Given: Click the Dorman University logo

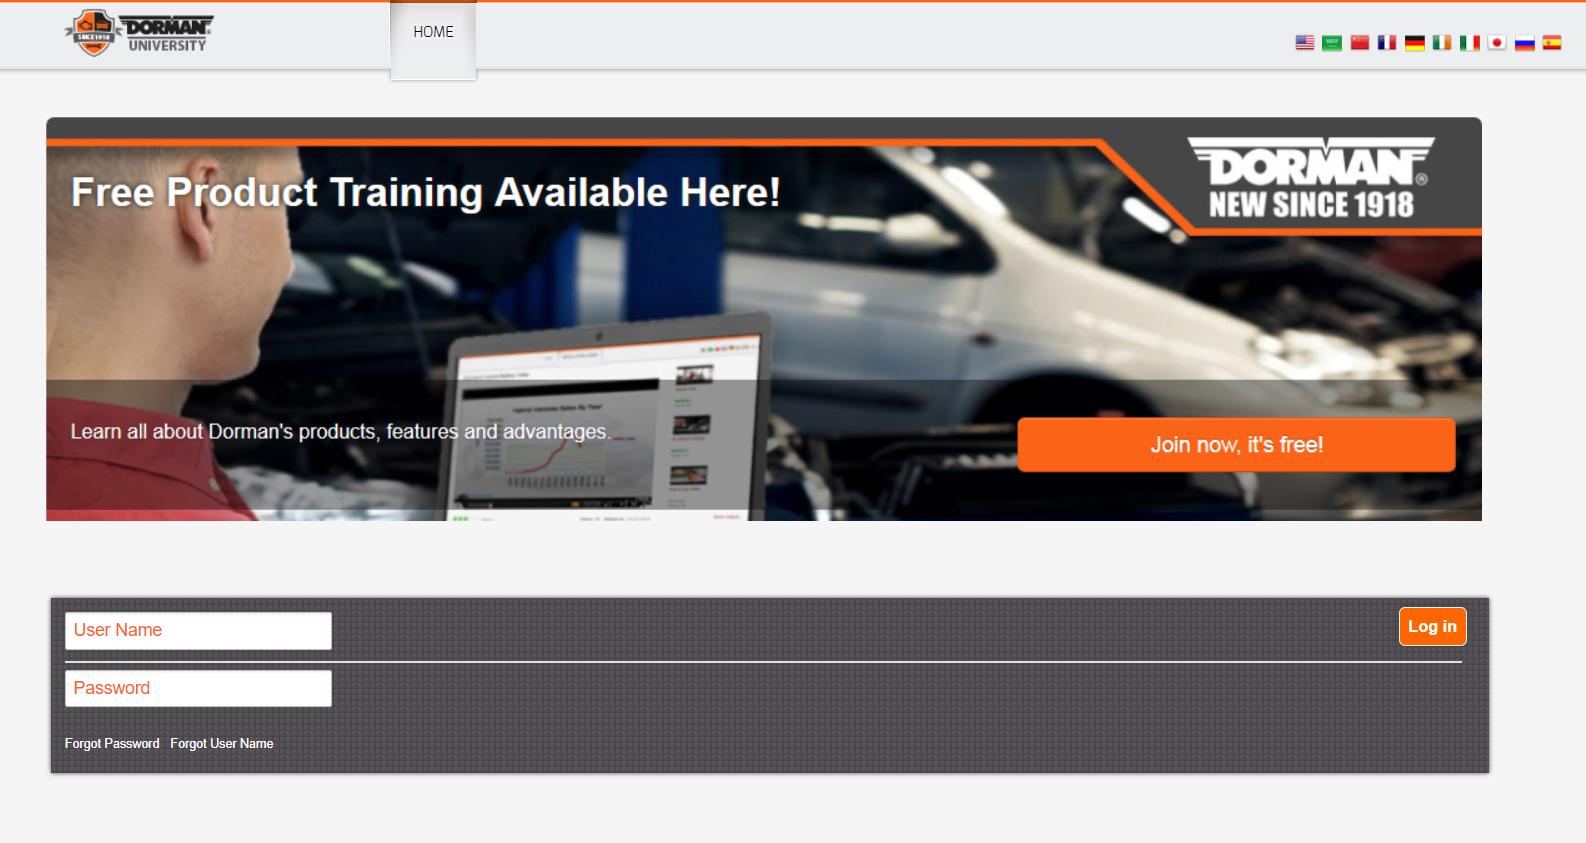Looking at the screenshot, I should pyautogui.click(x=139, y=33).
